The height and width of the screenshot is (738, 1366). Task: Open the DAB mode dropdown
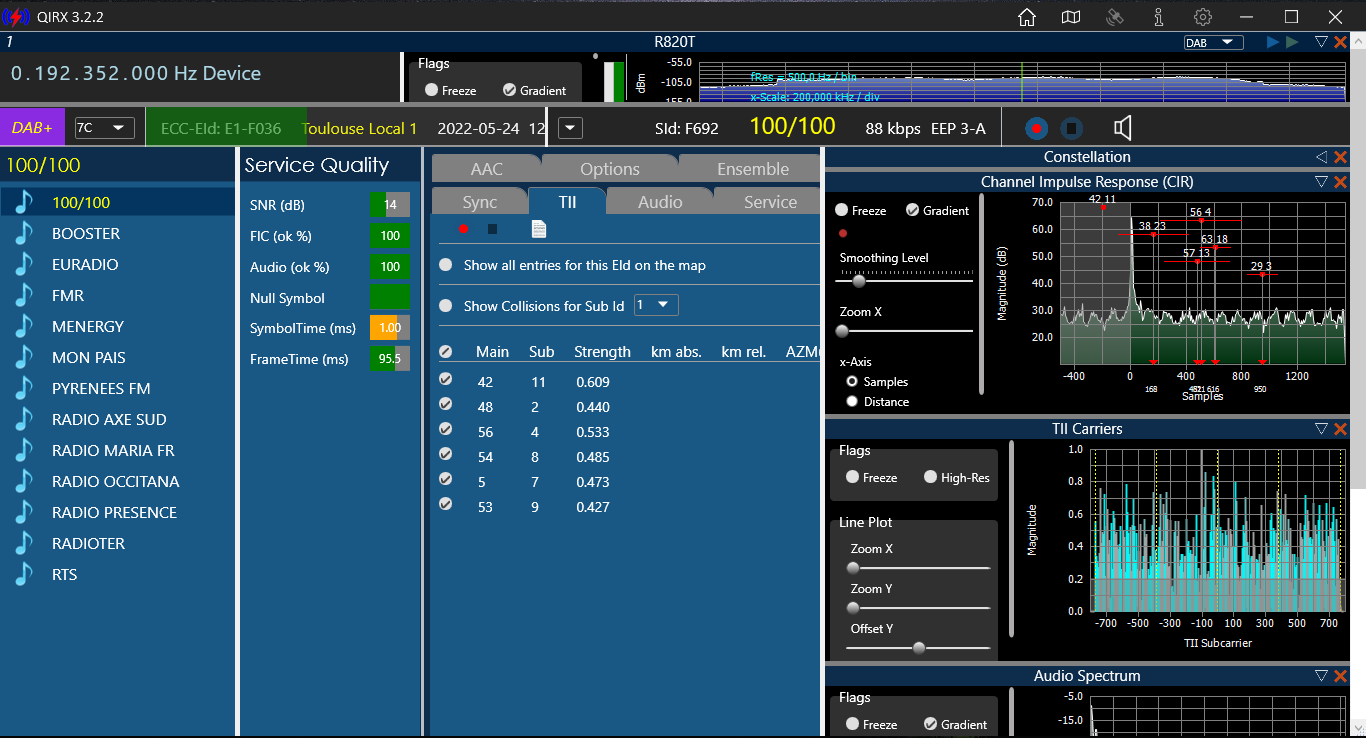click(x=1212, y=42)
